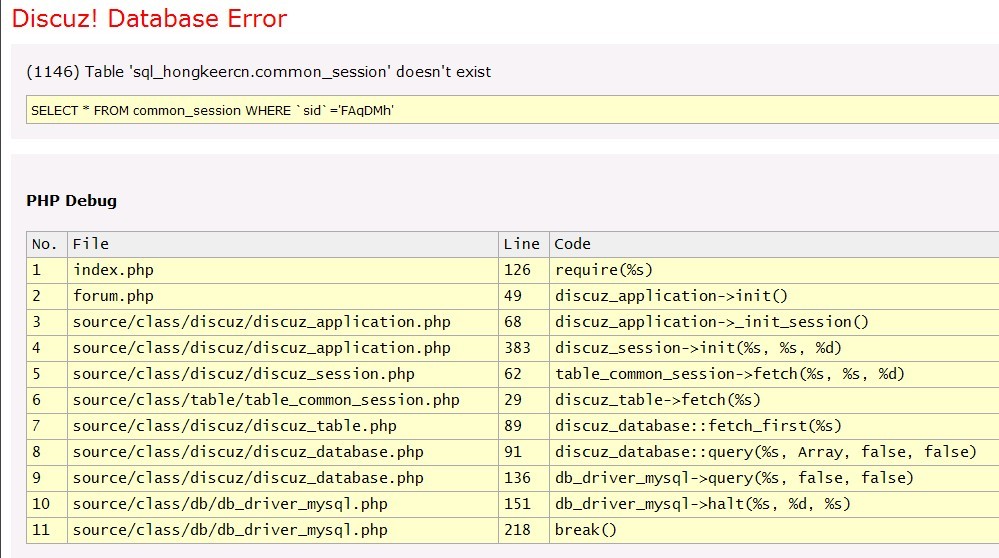Click line number 29

pyautogui.click(x=523, y=400)
